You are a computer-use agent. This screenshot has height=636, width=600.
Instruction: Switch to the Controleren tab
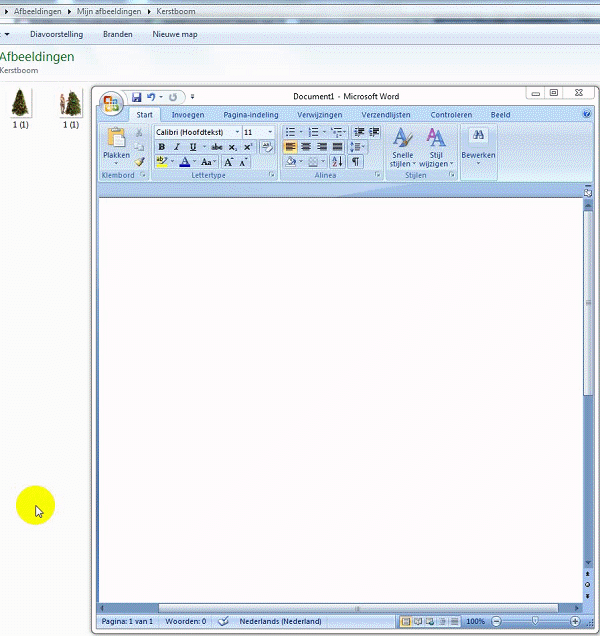[451, 115]
